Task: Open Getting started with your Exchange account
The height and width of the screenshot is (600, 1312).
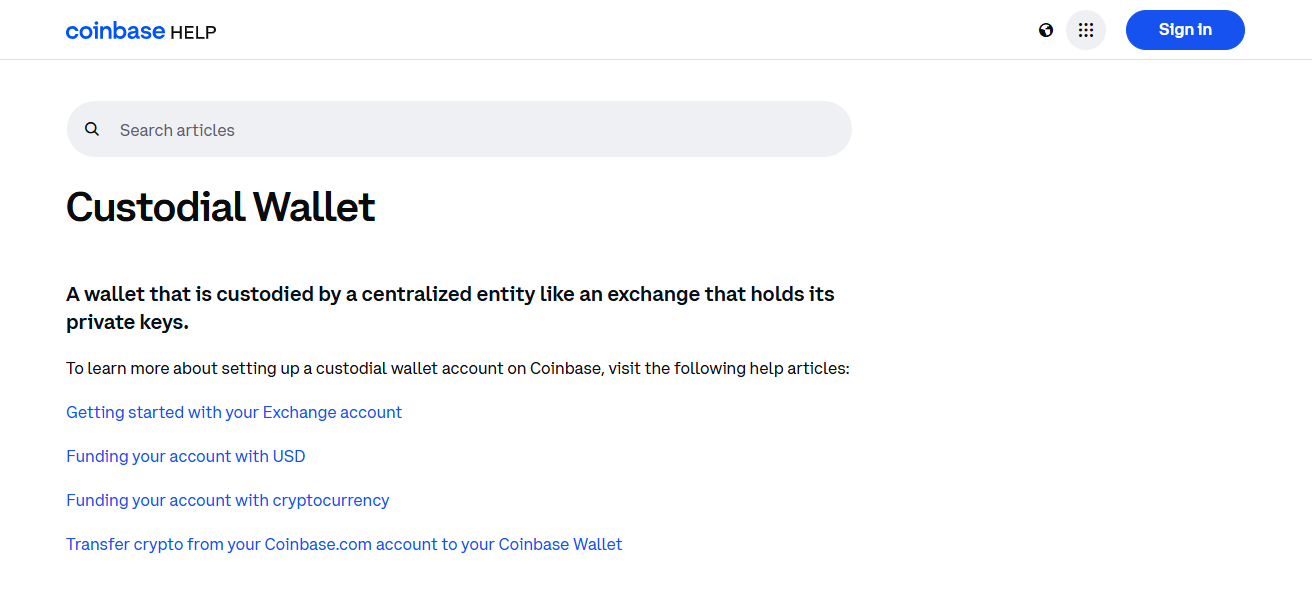Action: point(234,412)
